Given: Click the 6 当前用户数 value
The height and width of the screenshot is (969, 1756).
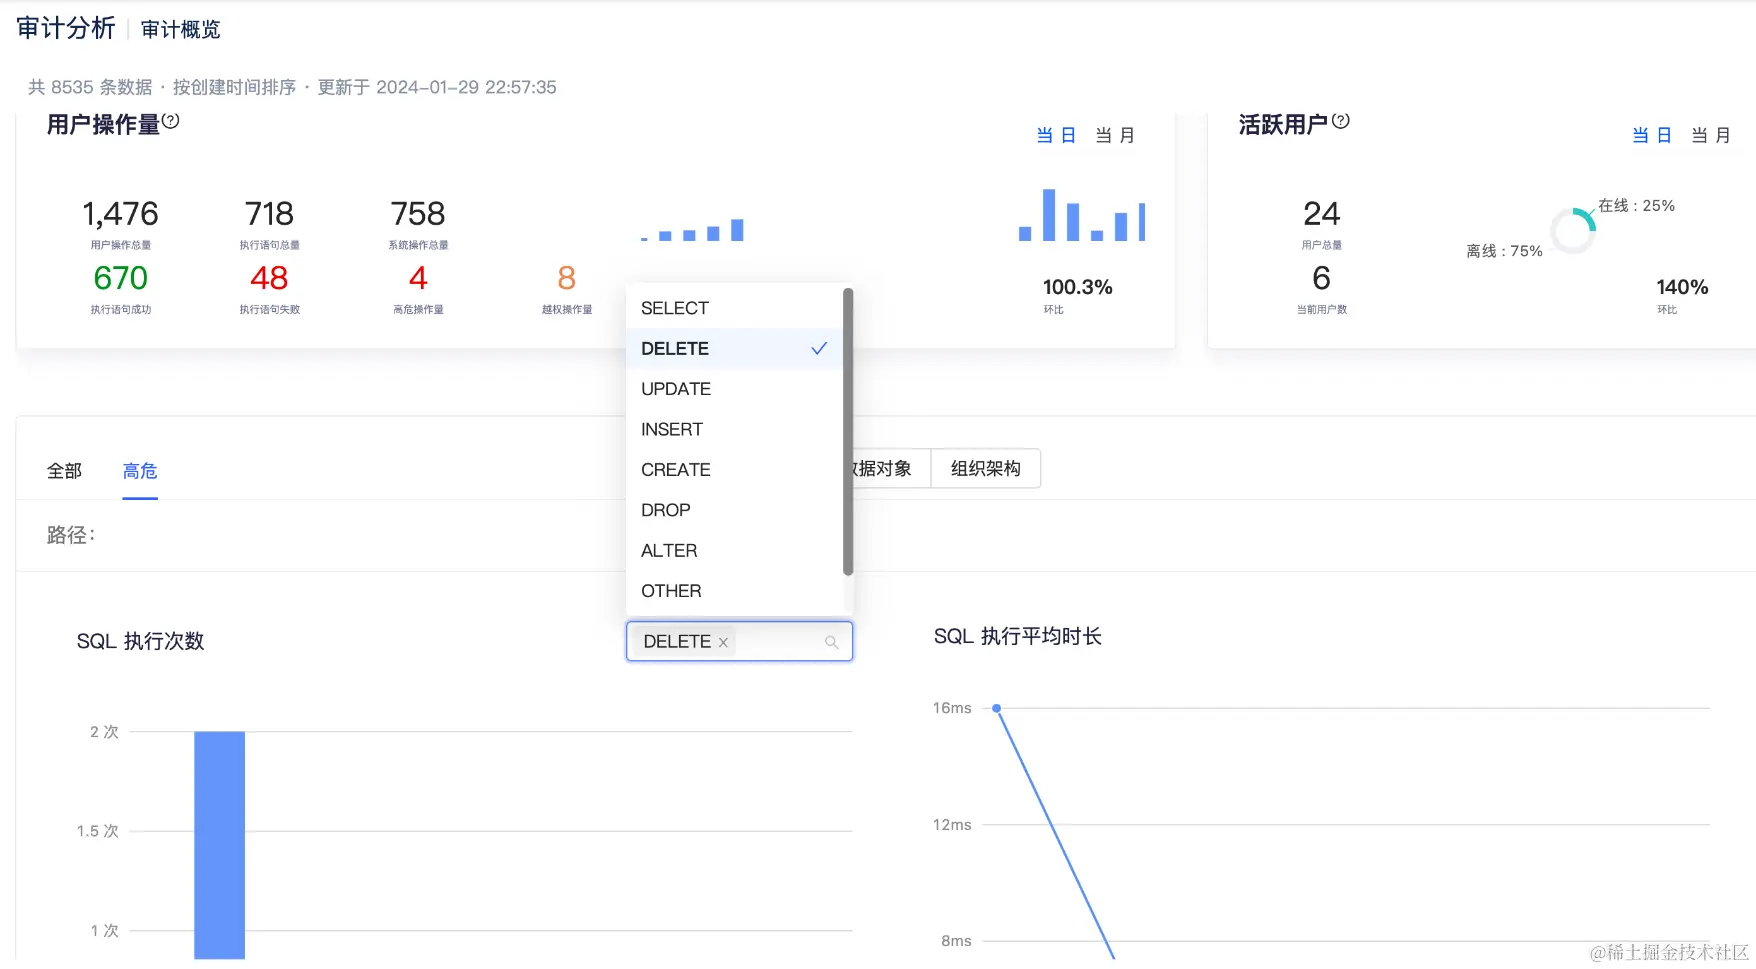Looking at the screenshot, I should pyautogui.click(x=1322, y=277).
